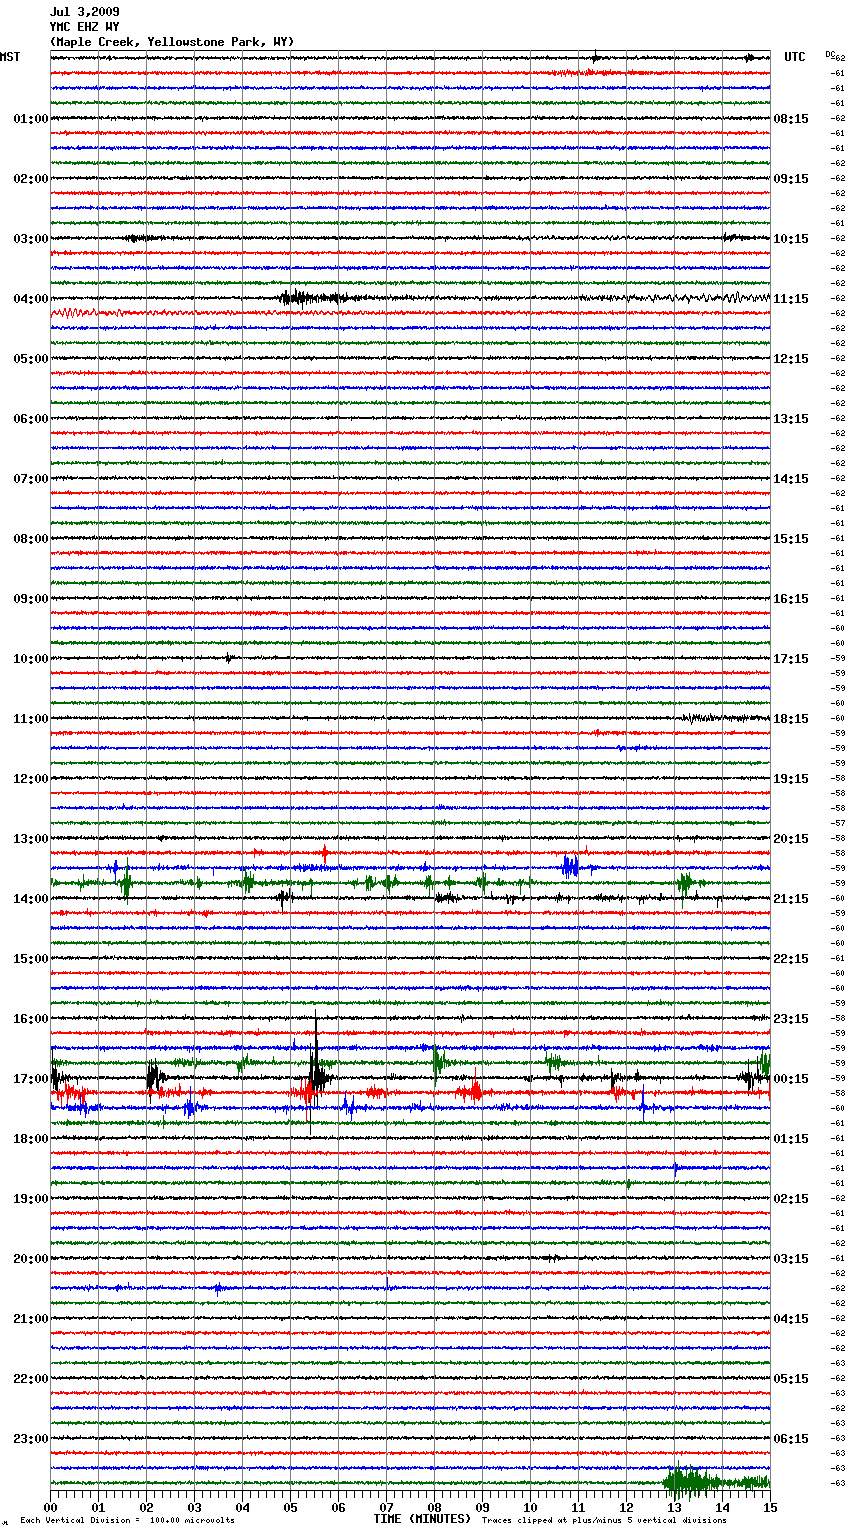
Task: Select the "10:00" MST hour label
Action: coord(31,659)
